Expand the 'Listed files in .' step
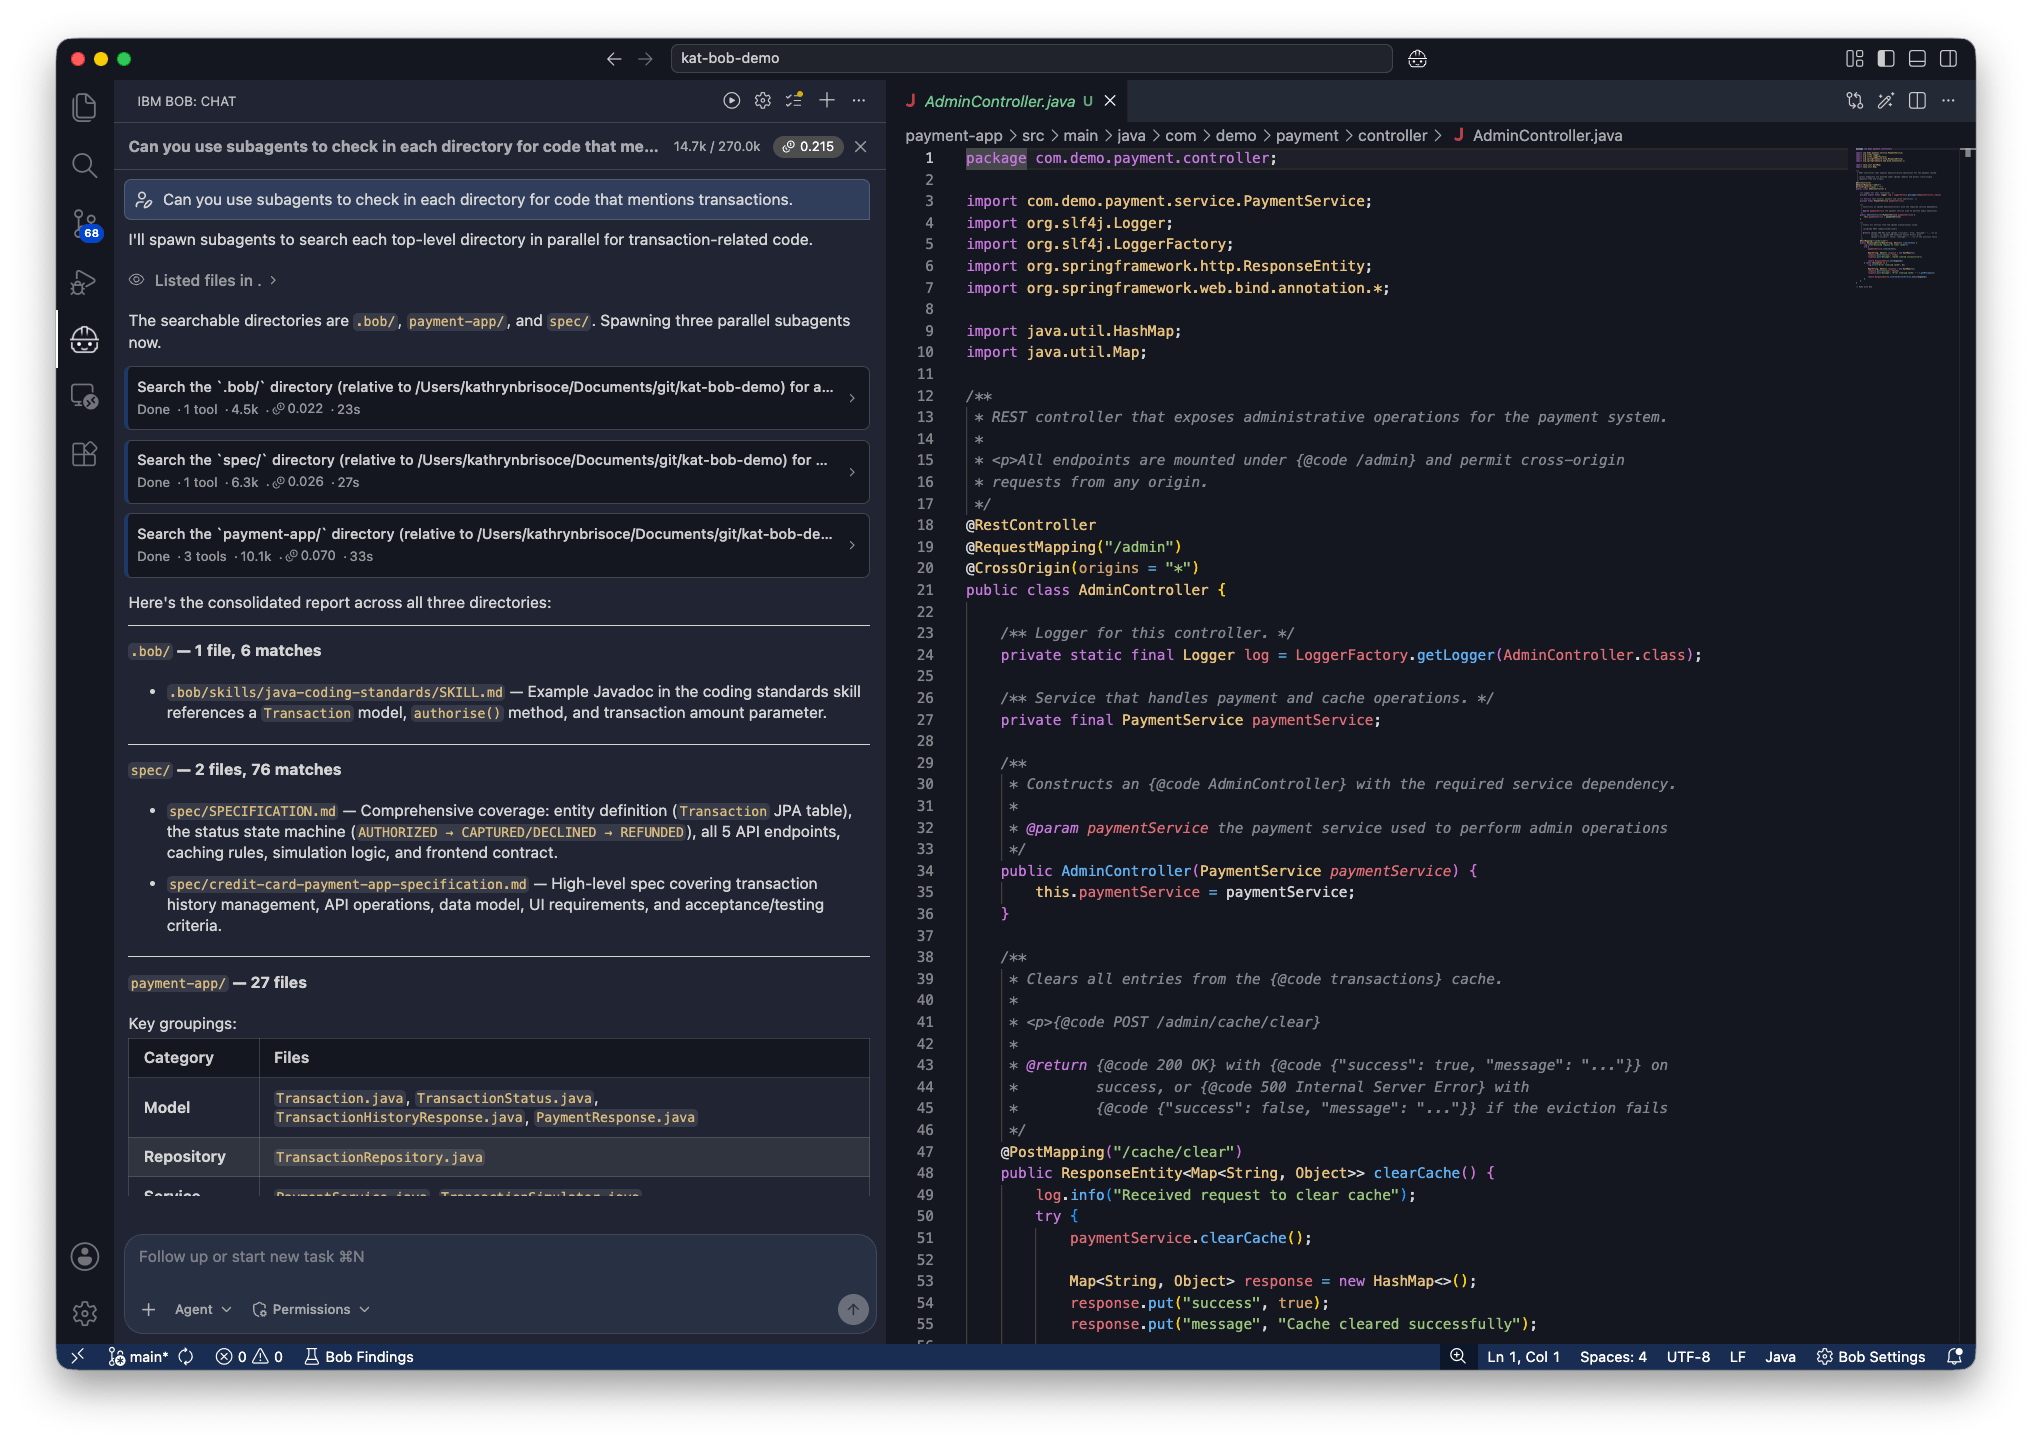This screenshot has width=2032, height=1444. coord(203,281)
